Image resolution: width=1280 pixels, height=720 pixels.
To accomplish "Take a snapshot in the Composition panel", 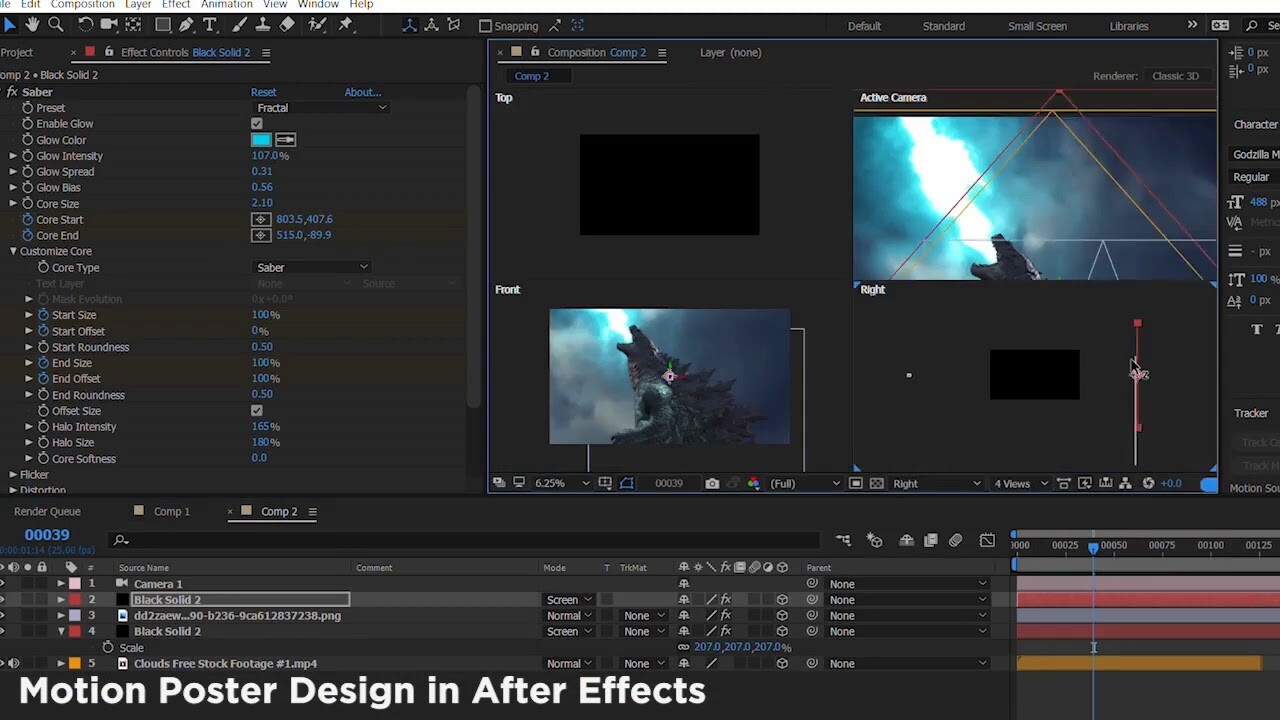I will [x=712, y=483].
